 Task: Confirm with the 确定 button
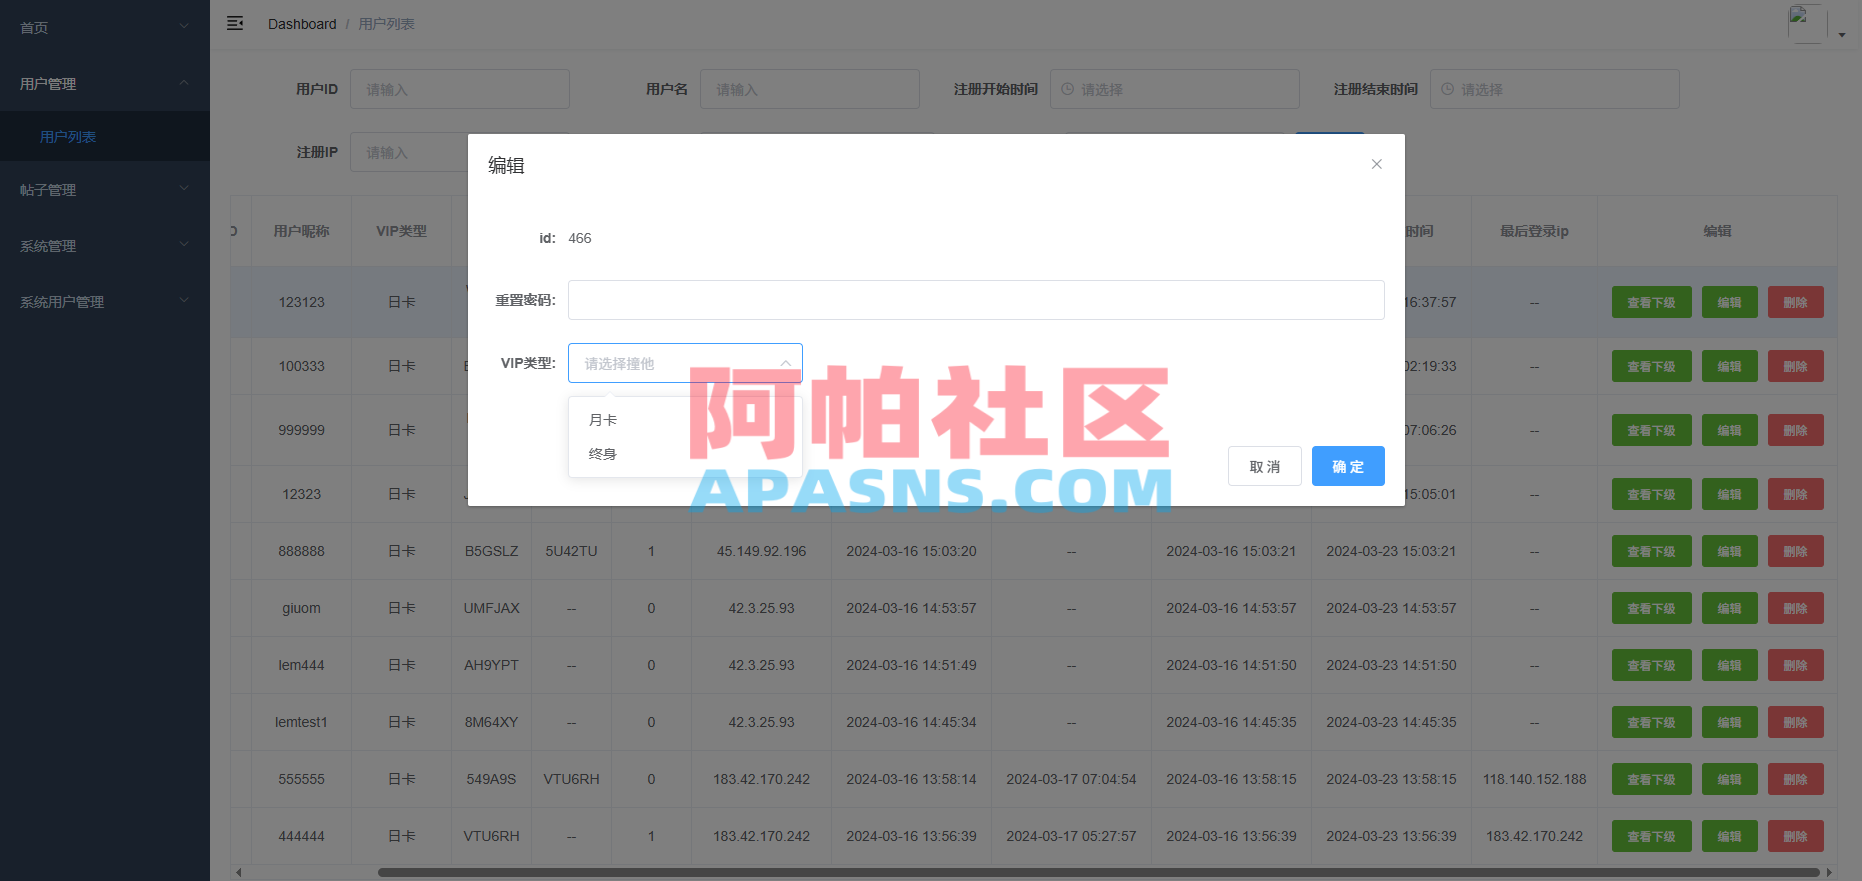coord(1348,466)
